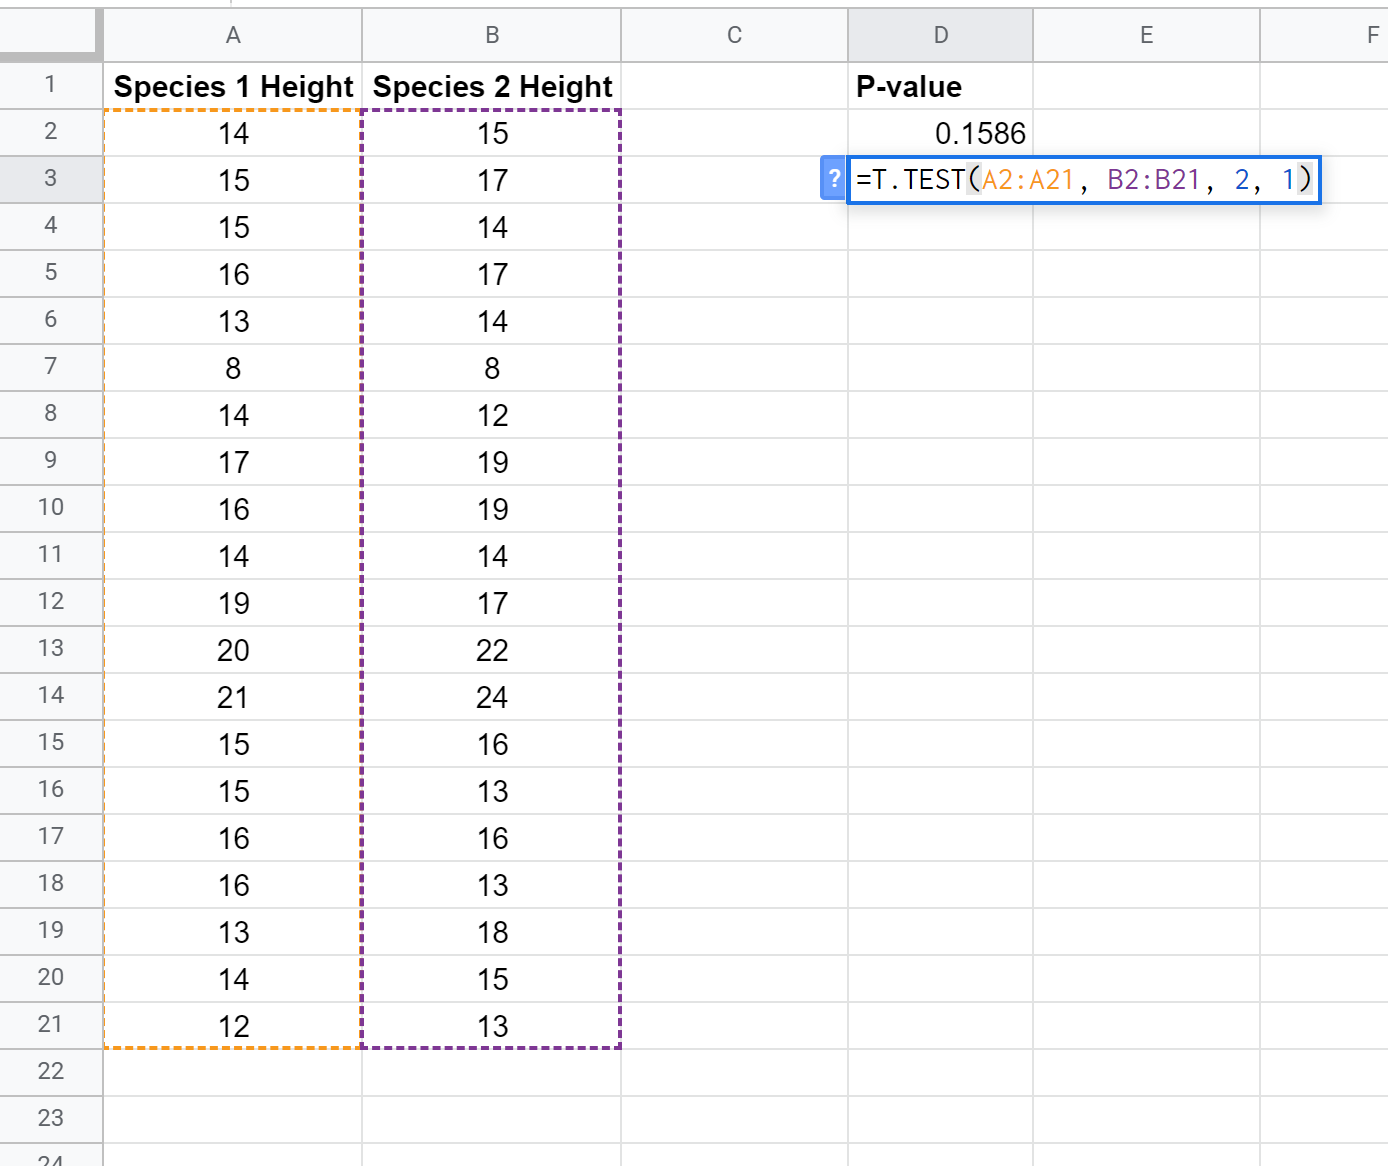Click empty cell C2

click(734, 133)
